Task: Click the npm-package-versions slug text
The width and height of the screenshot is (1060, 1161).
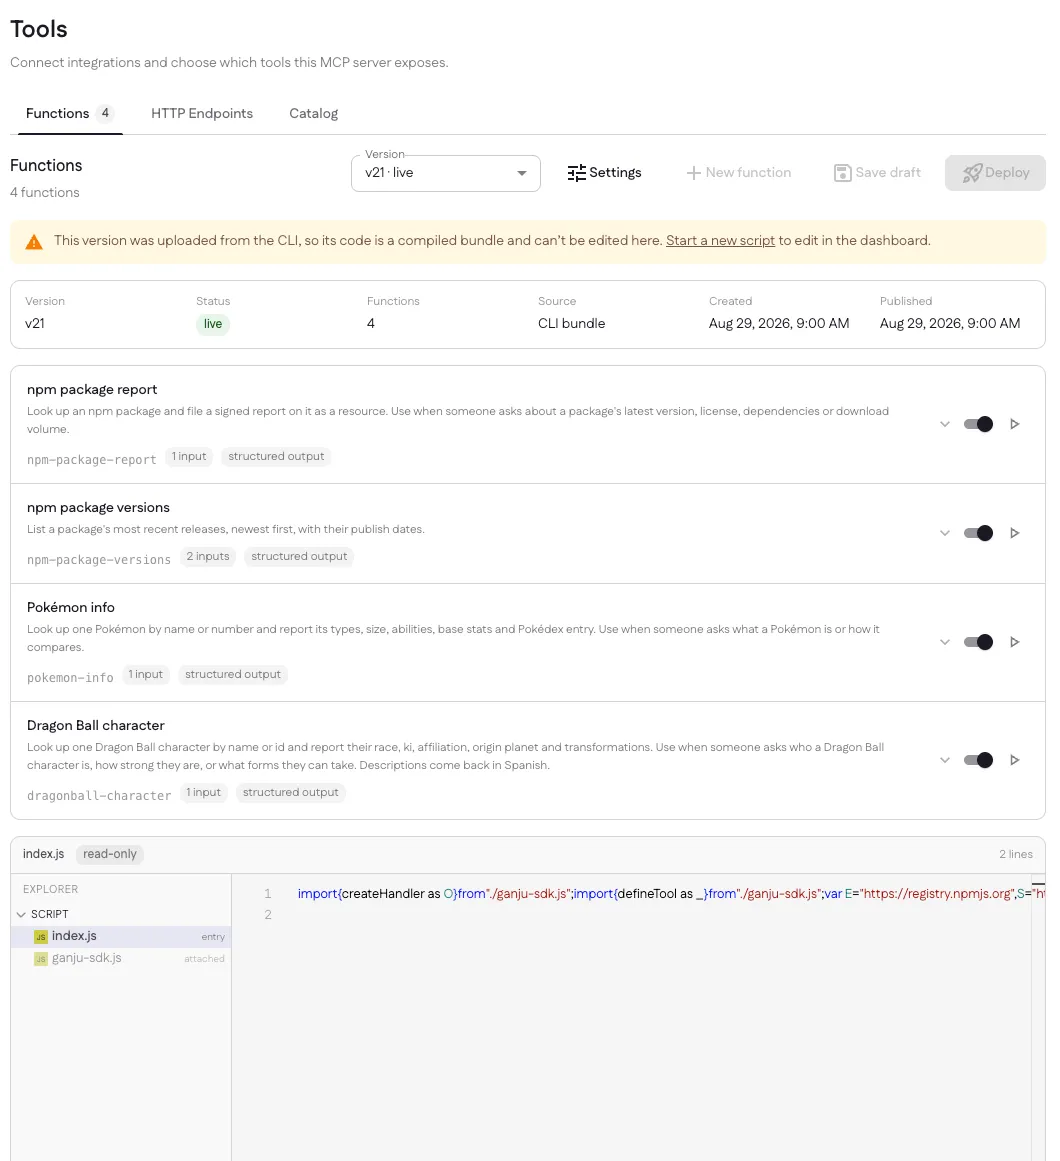Action: click(x=99, y=560)
